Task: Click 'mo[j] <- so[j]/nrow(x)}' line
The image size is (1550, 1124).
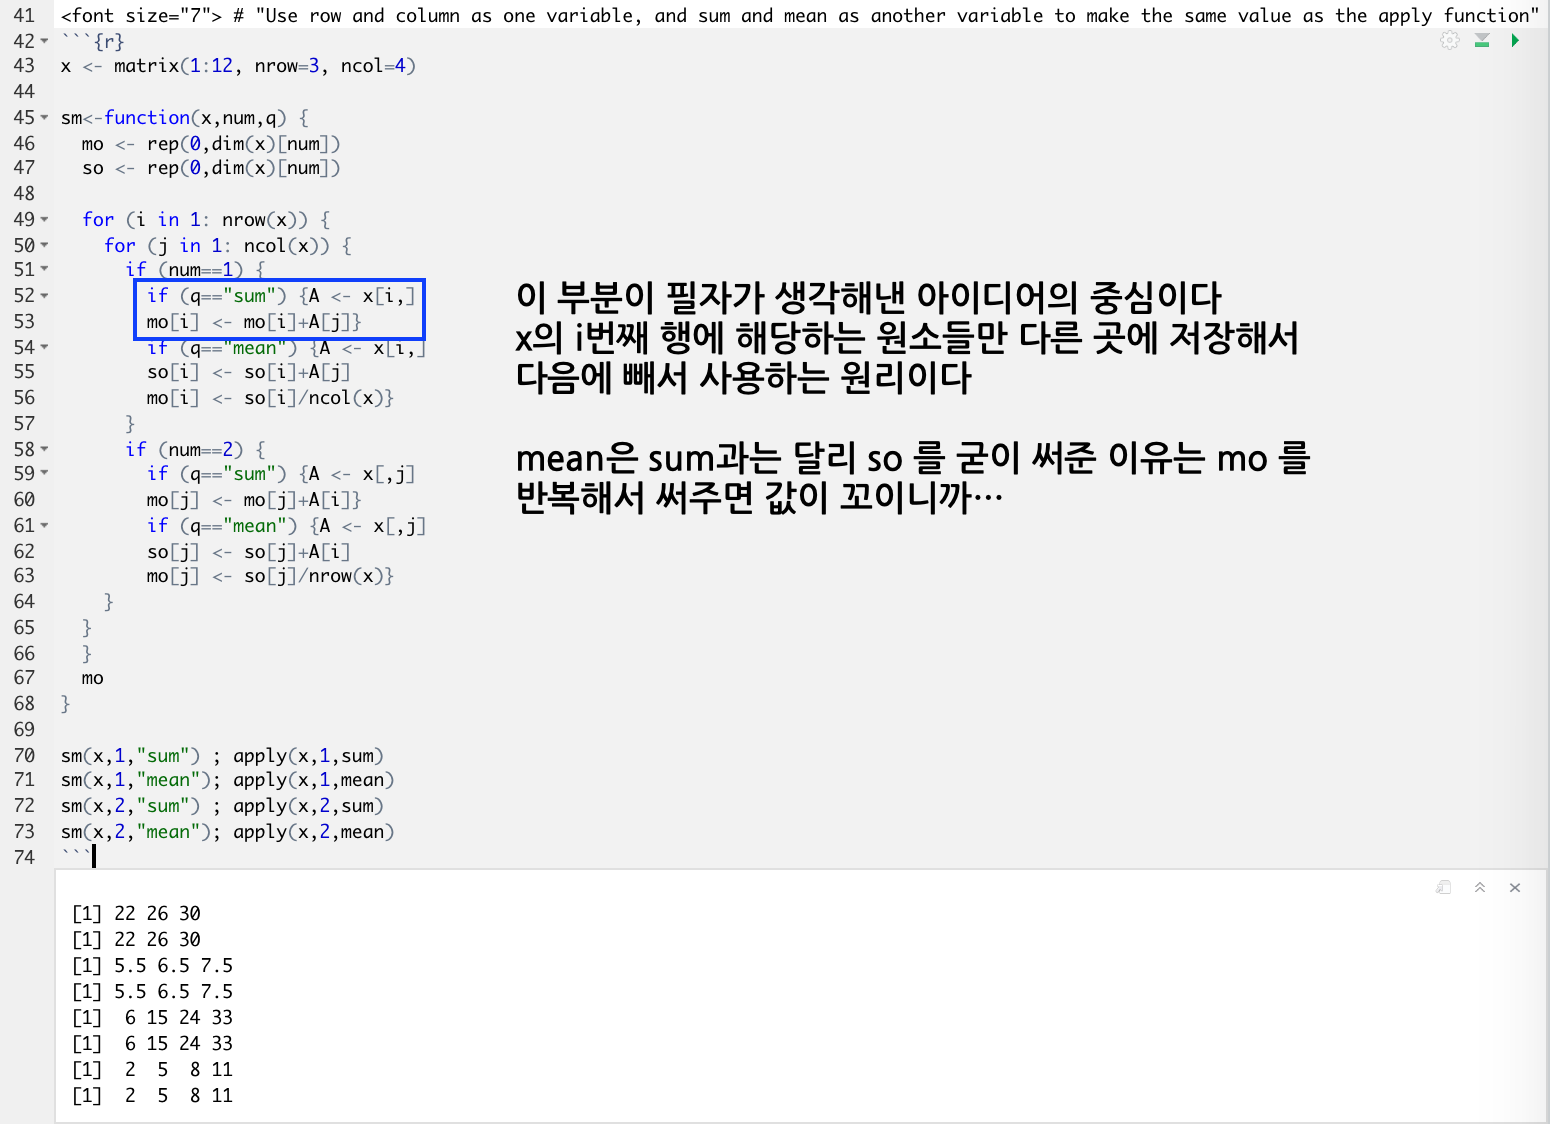Action: coord(270,576)
